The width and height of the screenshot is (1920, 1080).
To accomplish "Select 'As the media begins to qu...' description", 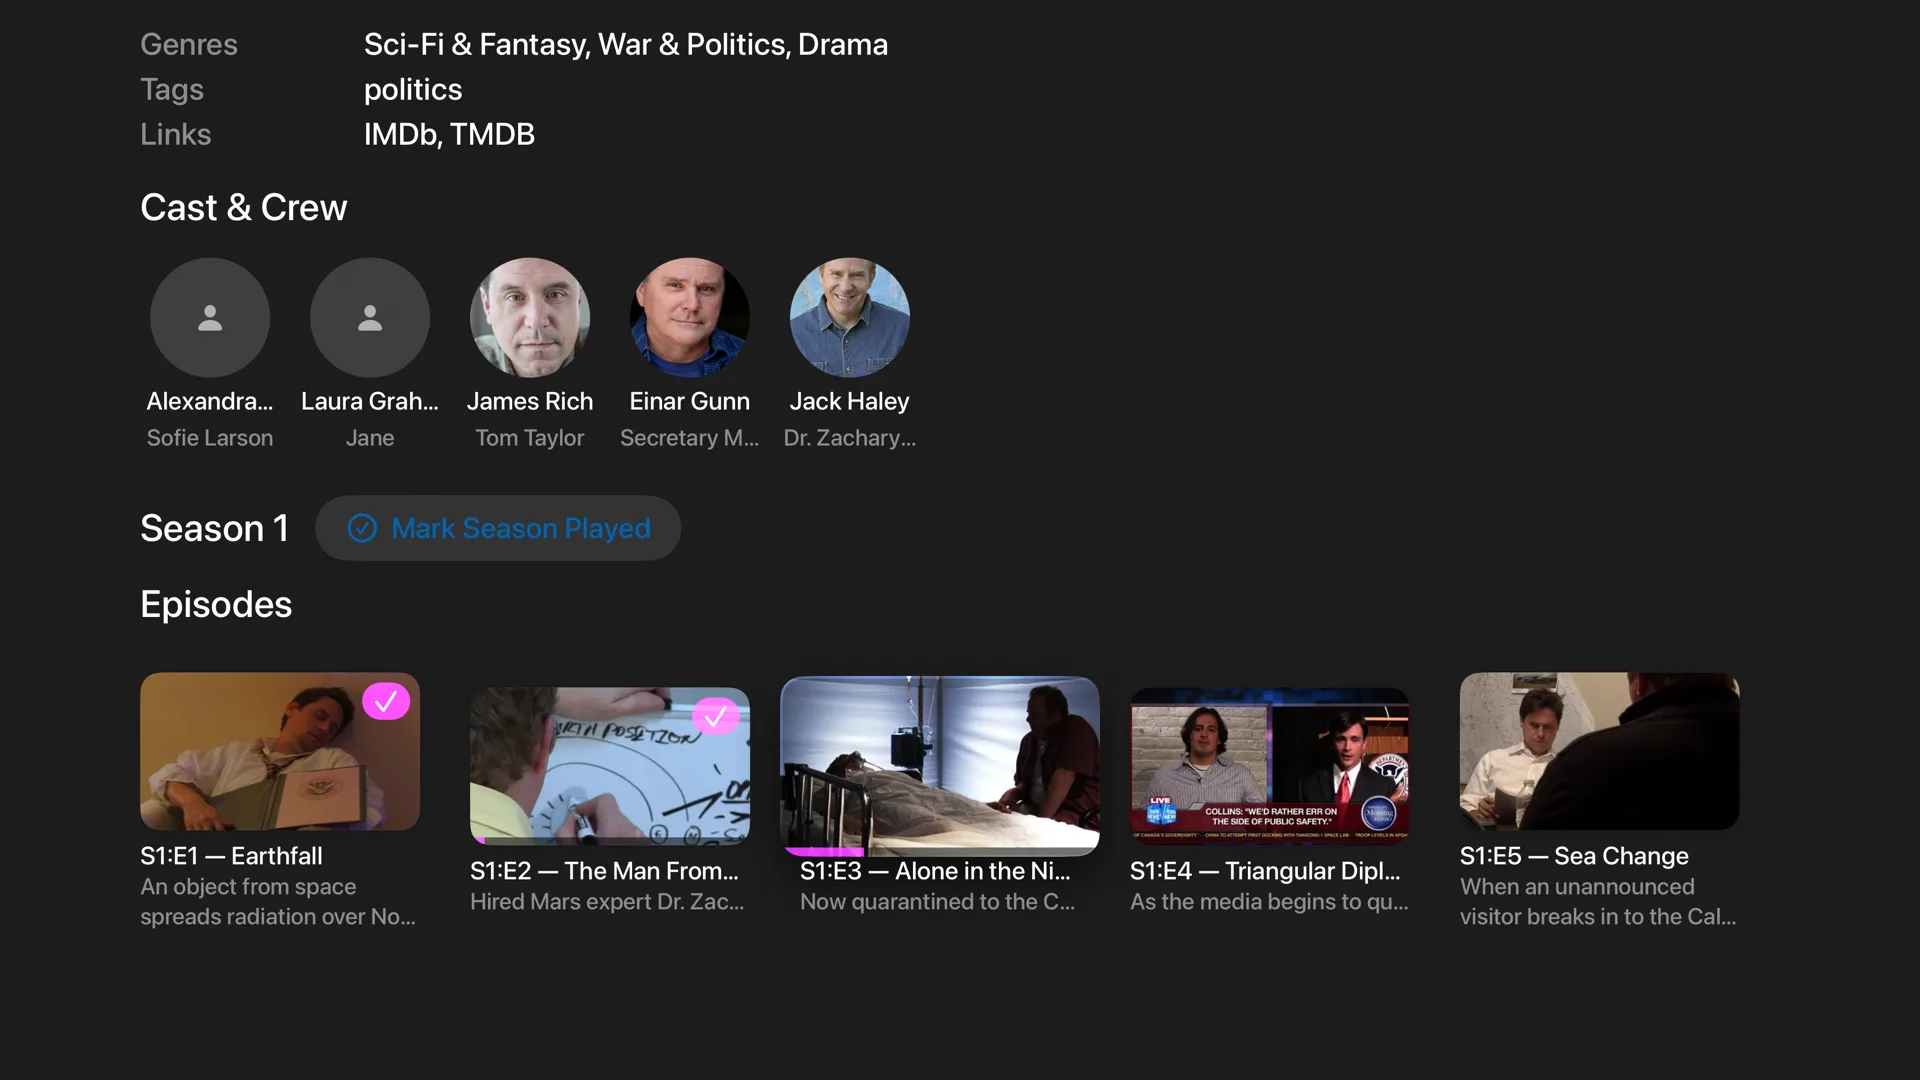I will pyautogui.click(x=1269, y=902).
